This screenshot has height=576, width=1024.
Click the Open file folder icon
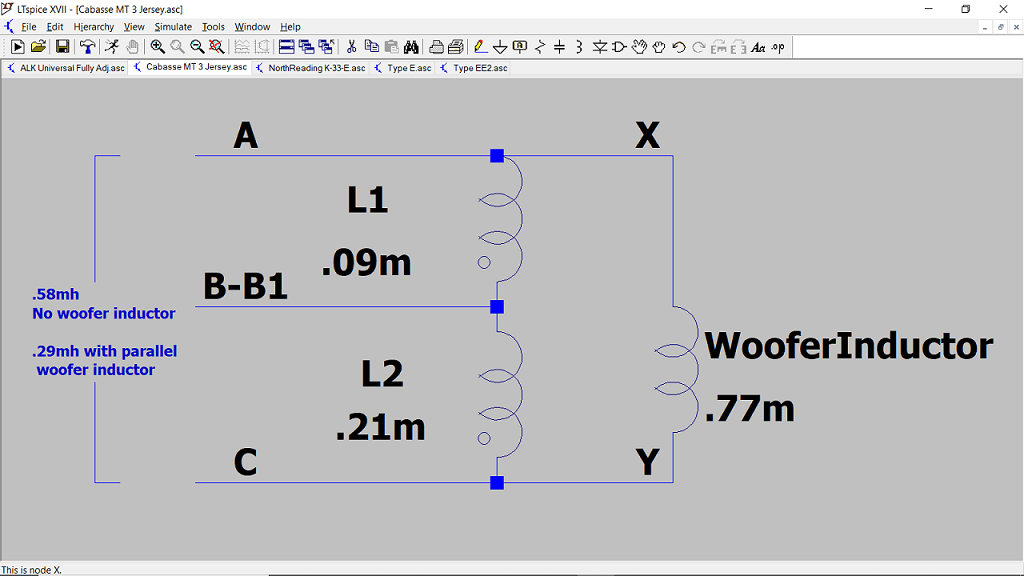click(x=38, y=46)
